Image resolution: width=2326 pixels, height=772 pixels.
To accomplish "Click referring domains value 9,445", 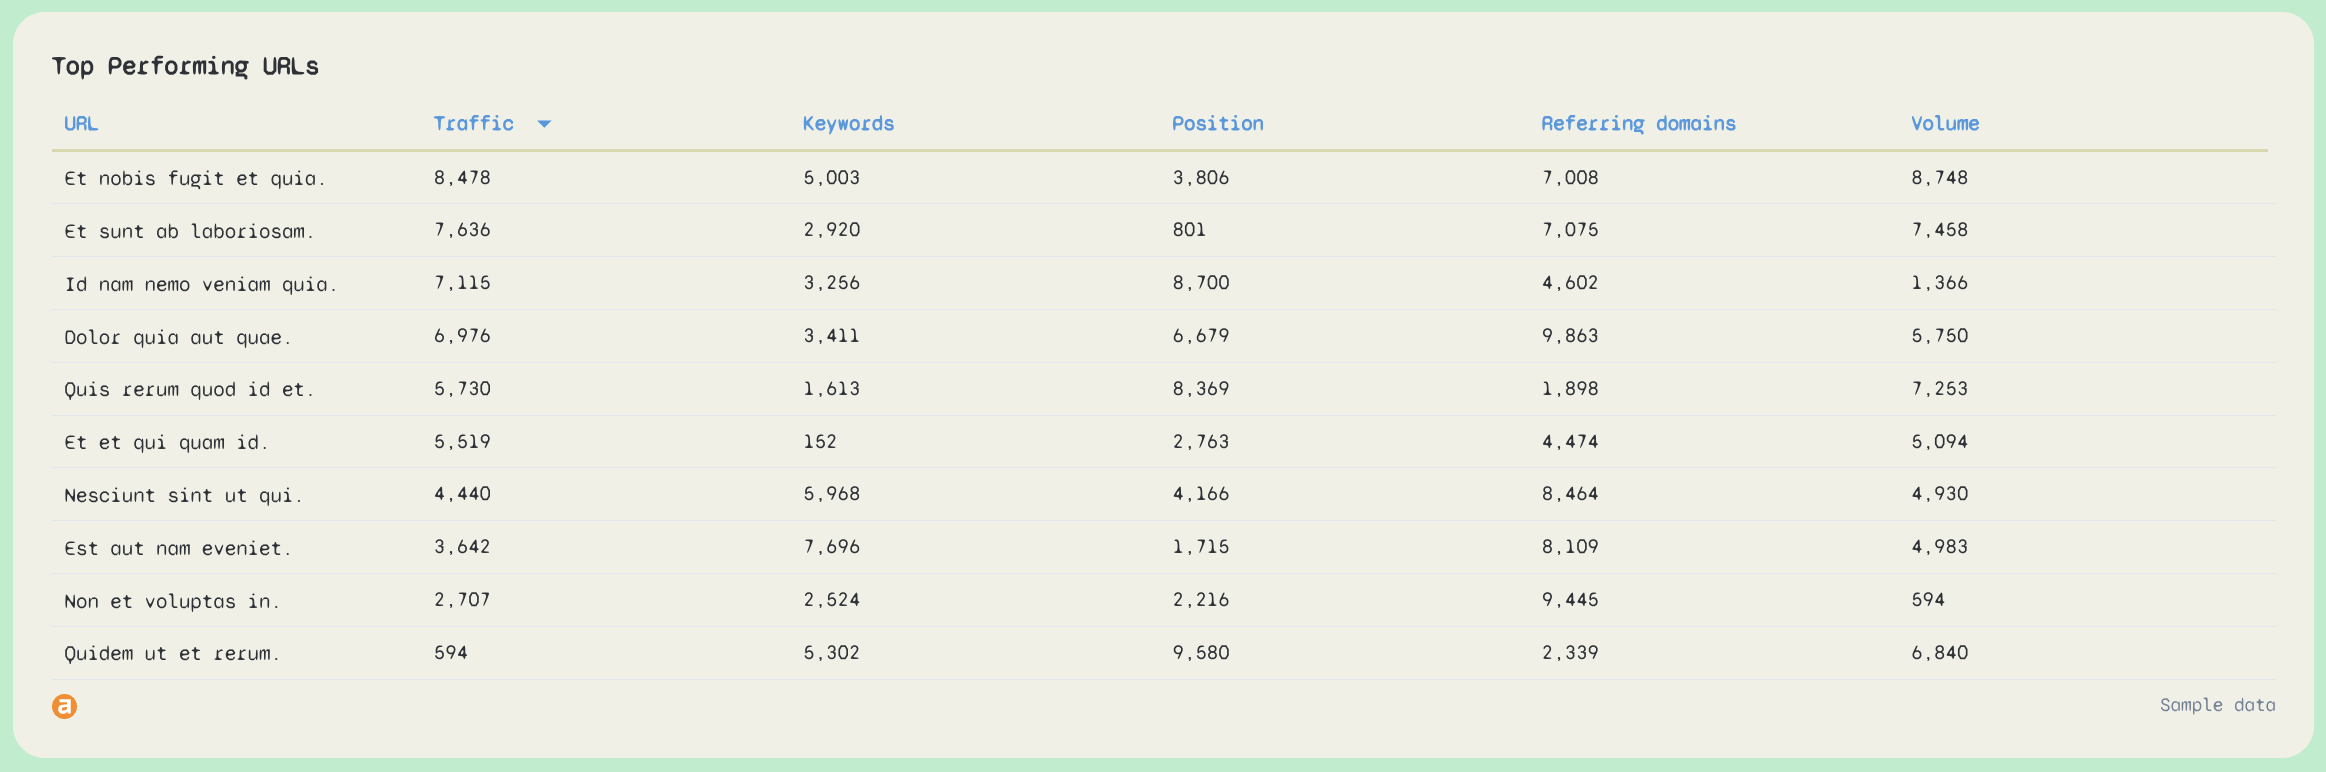I will pos(1570,600).
